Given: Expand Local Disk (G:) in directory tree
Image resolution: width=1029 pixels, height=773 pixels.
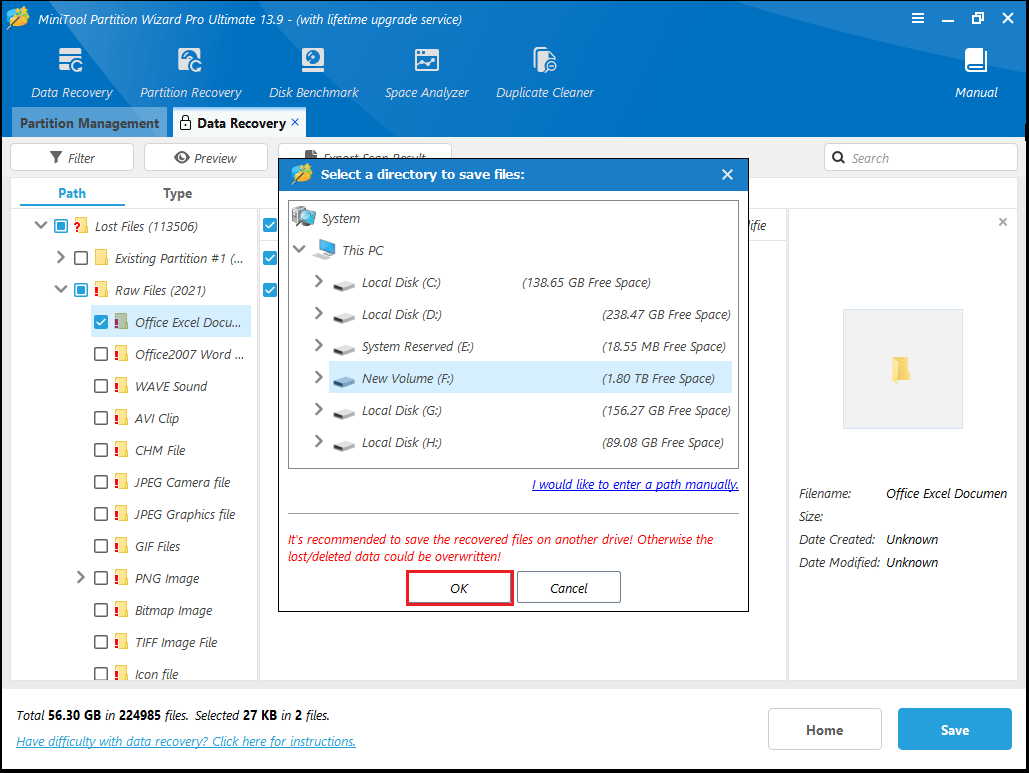Looking at the screenshot, I should click(x=319, y=409).
